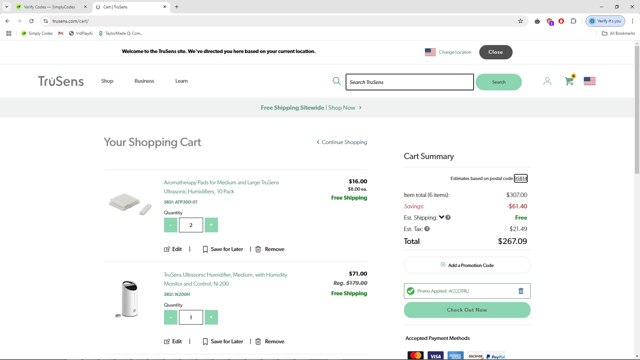View site information icon in address bar
This screenshot has width=640, height=360.
coord(46,21)
